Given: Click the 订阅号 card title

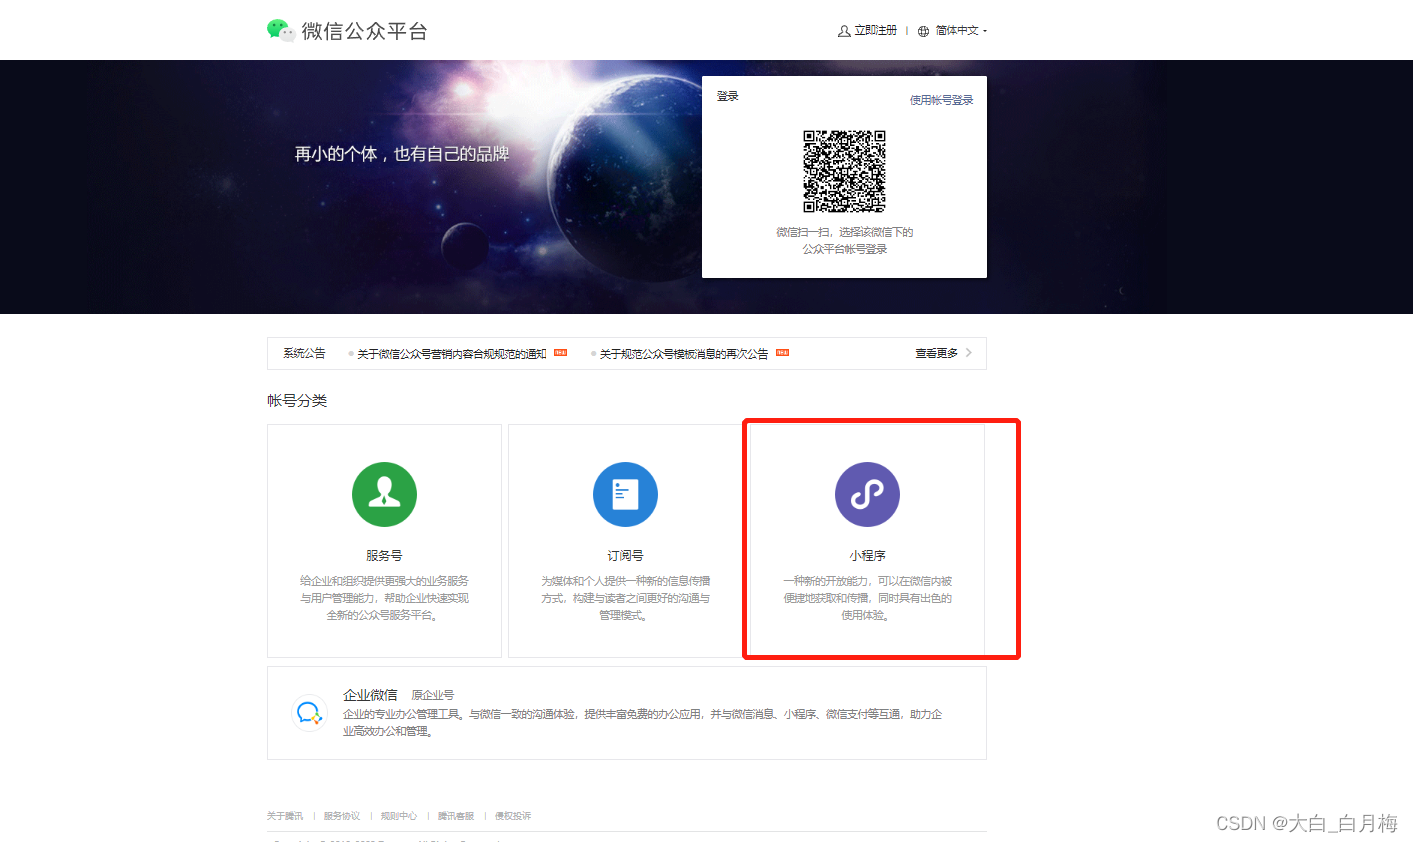Looking at the screenshot, I should point(625,555).
